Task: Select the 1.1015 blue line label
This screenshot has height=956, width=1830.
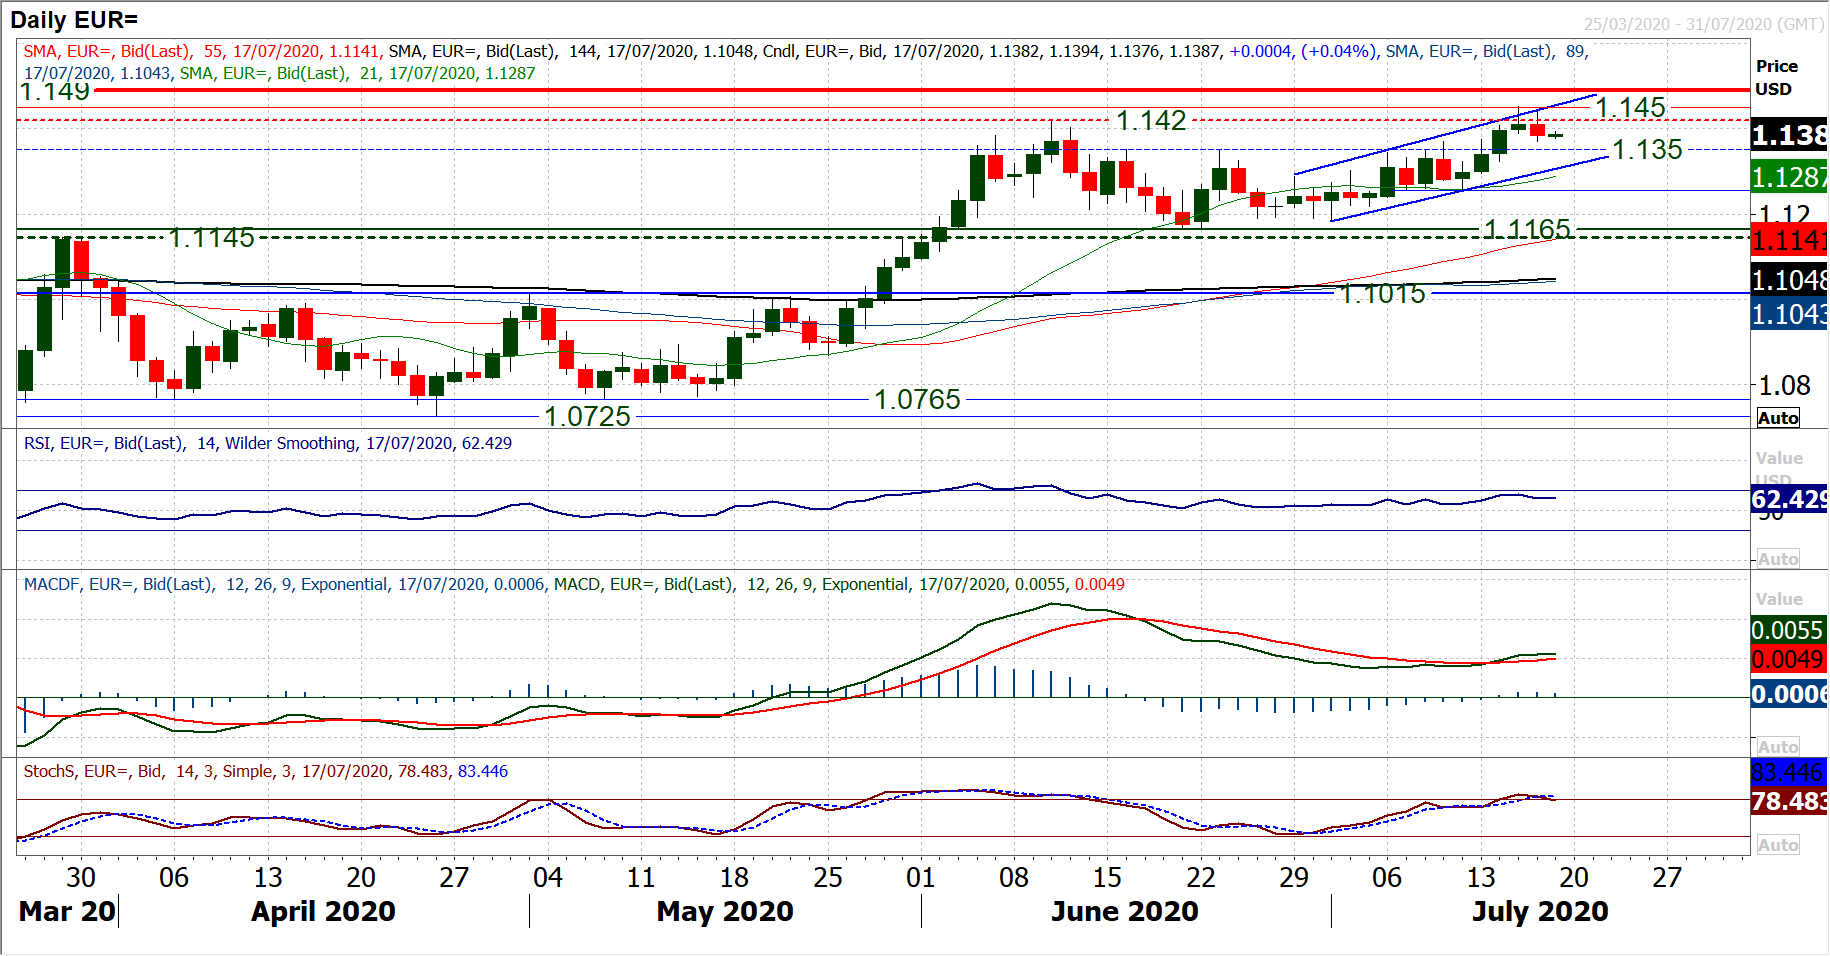Action: [1382, 294]
